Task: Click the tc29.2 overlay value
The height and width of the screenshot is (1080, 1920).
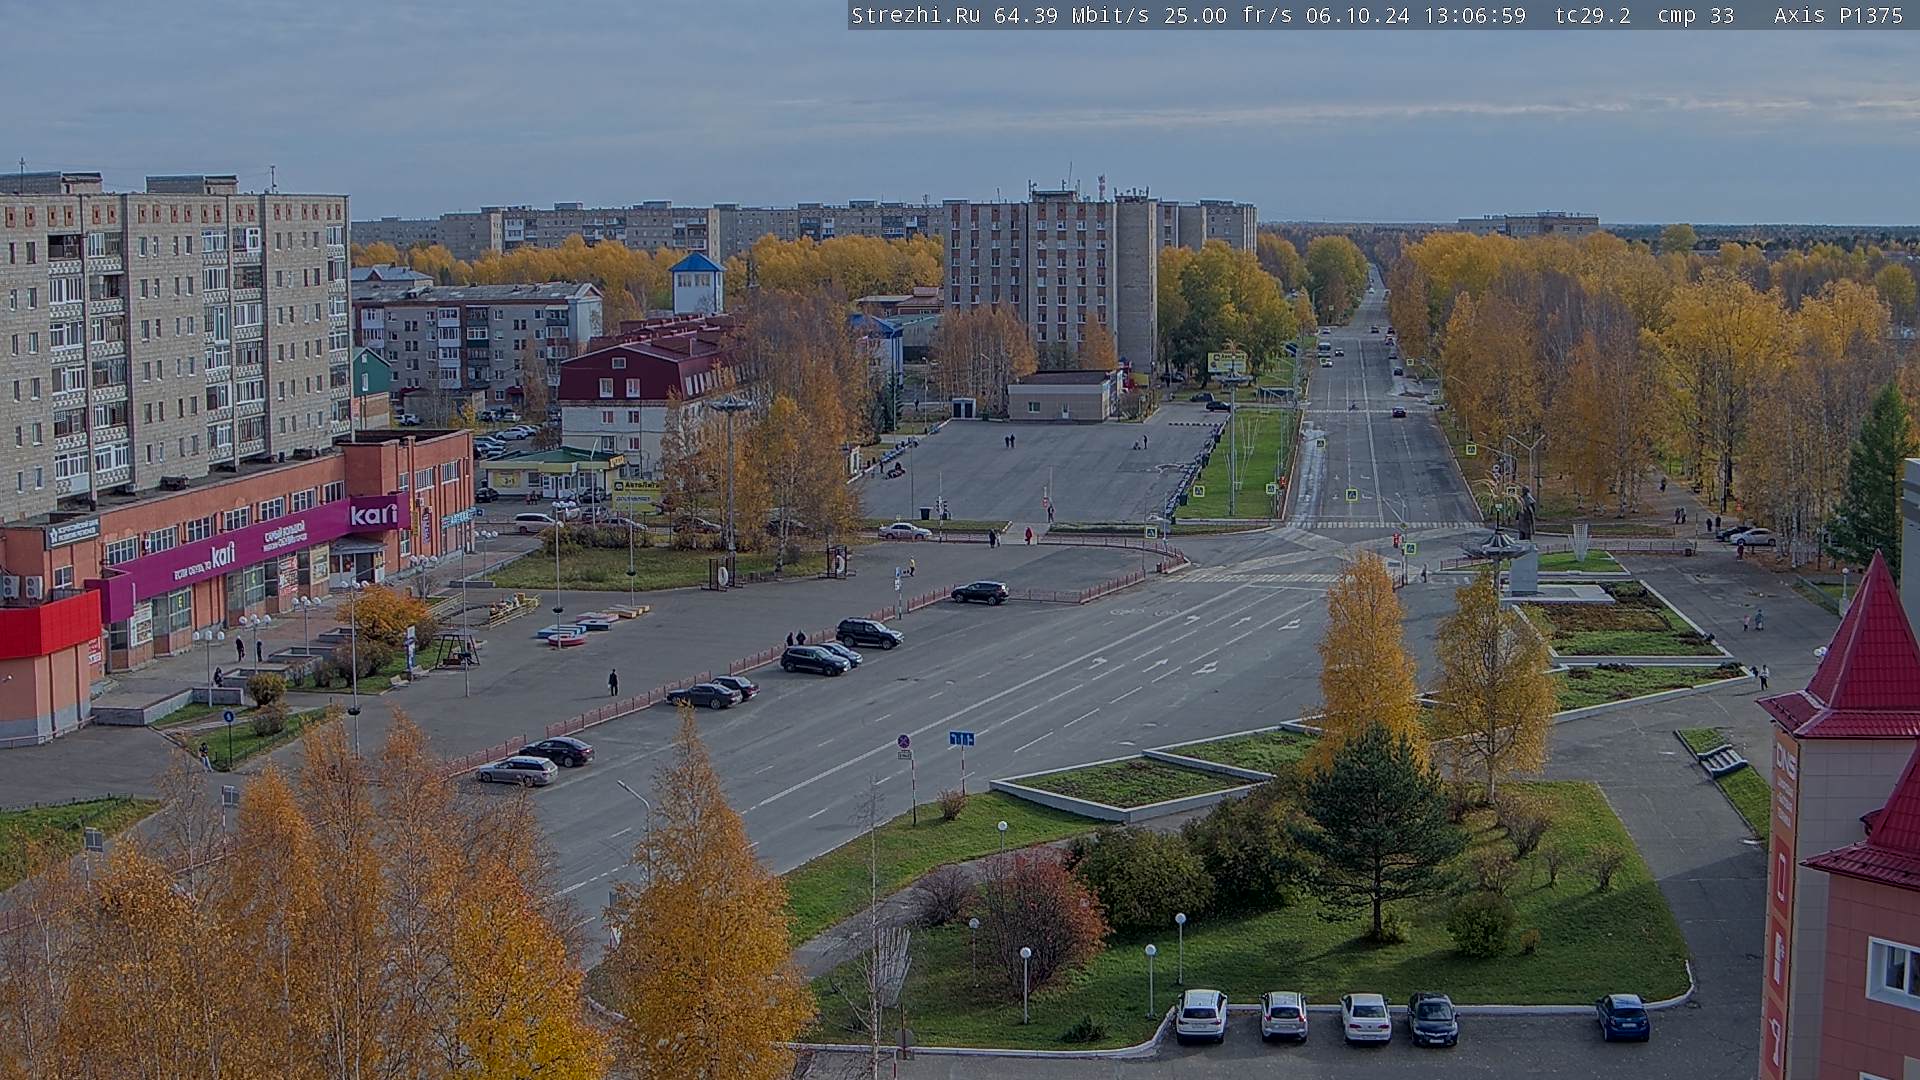Action: coord(1593,15)
